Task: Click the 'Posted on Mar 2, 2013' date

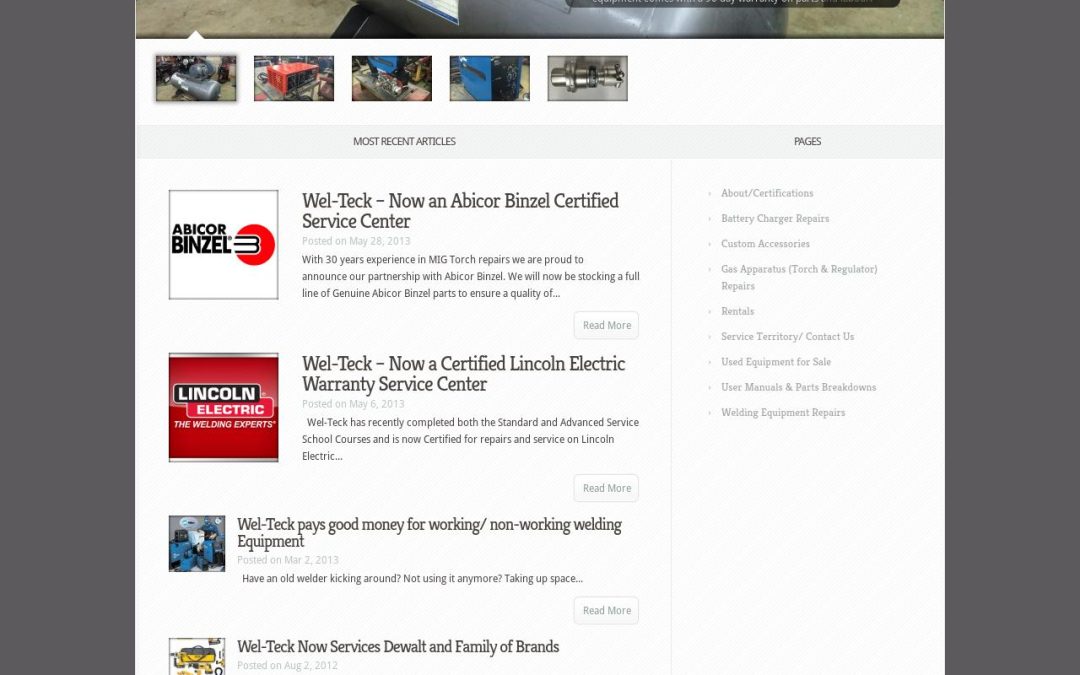Action: coord(288,560)
